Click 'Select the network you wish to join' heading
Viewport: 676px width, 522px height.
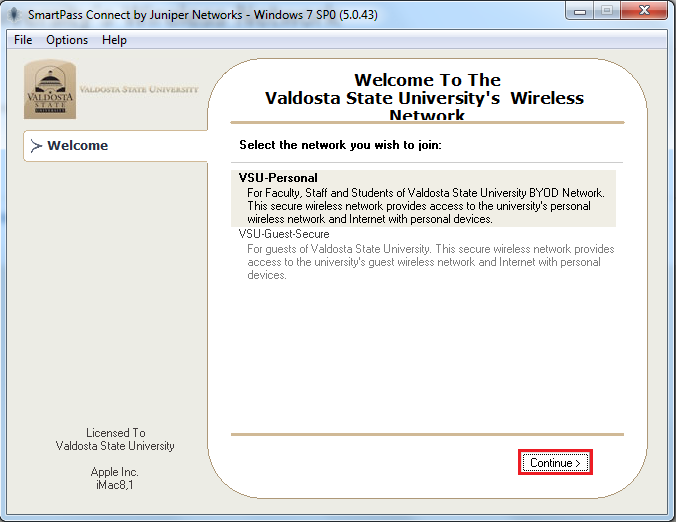click(x=340, y=145)
